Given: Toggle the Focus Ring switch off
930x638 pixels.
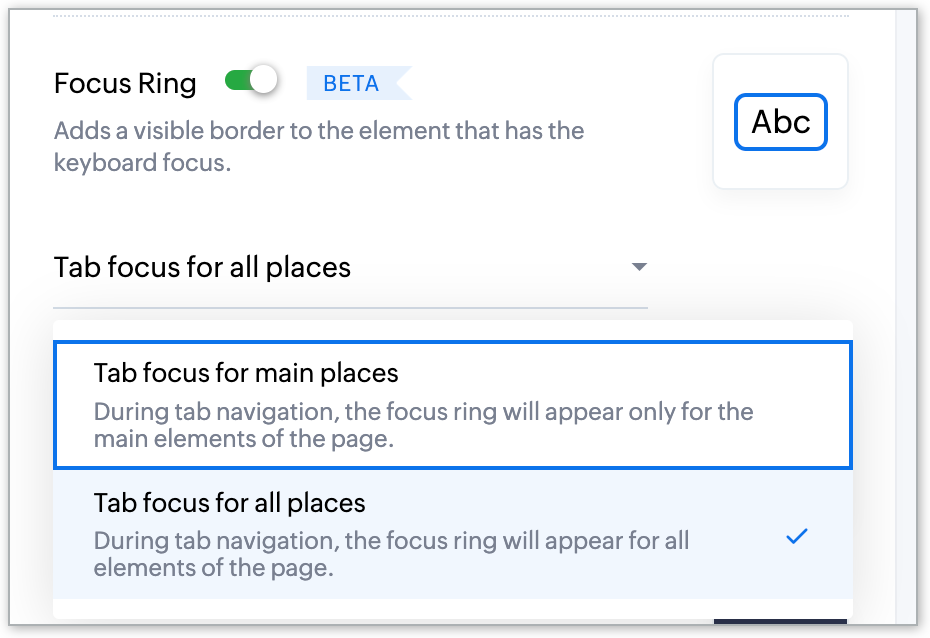Looking at the screenshot, I should (x=250, y=81).
